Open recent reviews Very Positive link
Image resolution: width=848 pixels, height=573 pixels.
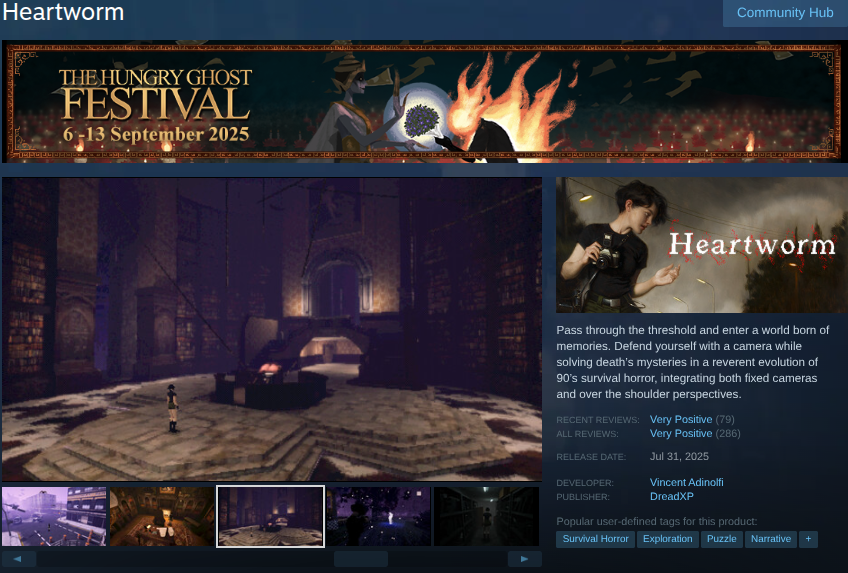click(x=681, y=419)
